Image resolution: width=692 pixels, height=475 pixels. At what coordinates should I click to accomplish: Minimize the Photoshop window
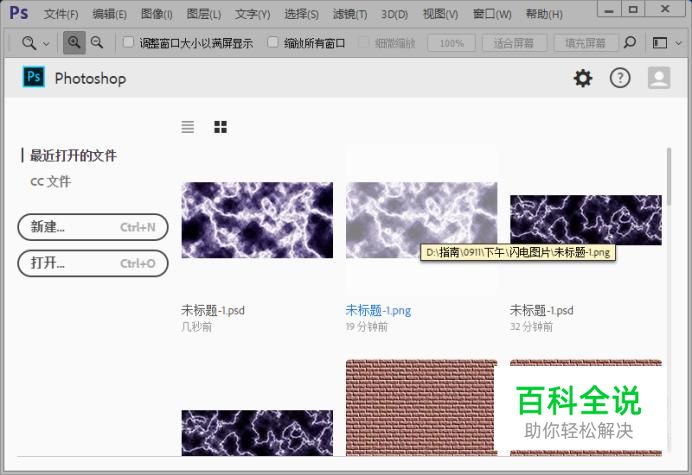[609, 10]
